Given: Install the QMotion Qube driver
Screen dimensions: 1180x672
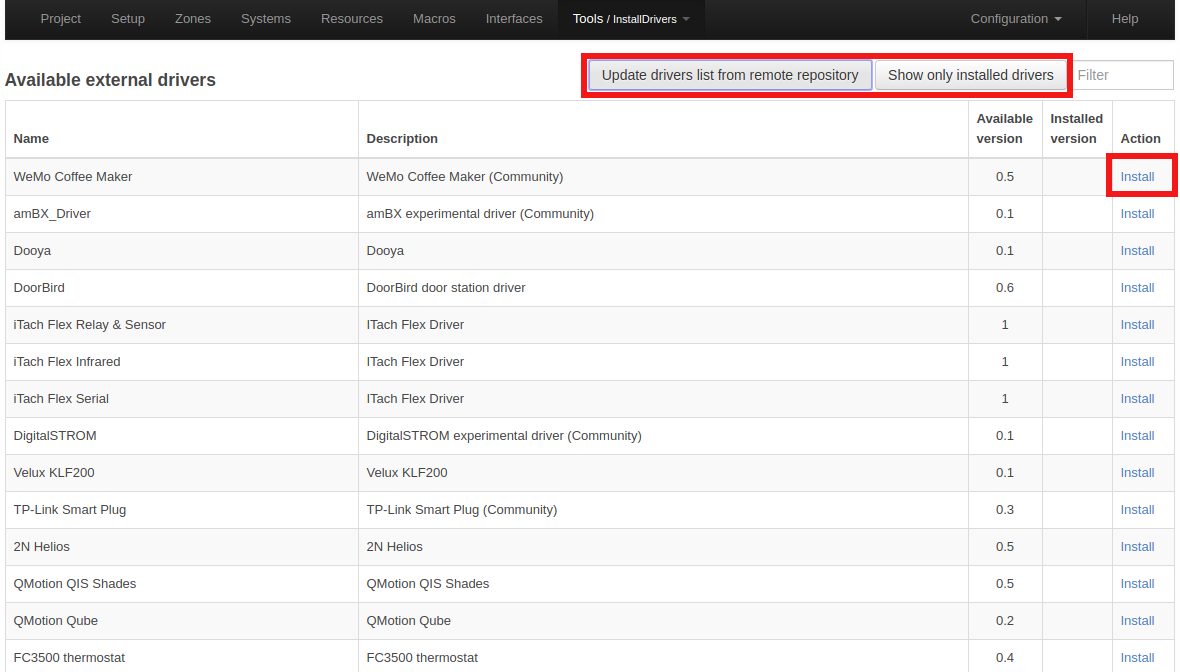Looking at the screenshot, I should (x=1137, y=621).
